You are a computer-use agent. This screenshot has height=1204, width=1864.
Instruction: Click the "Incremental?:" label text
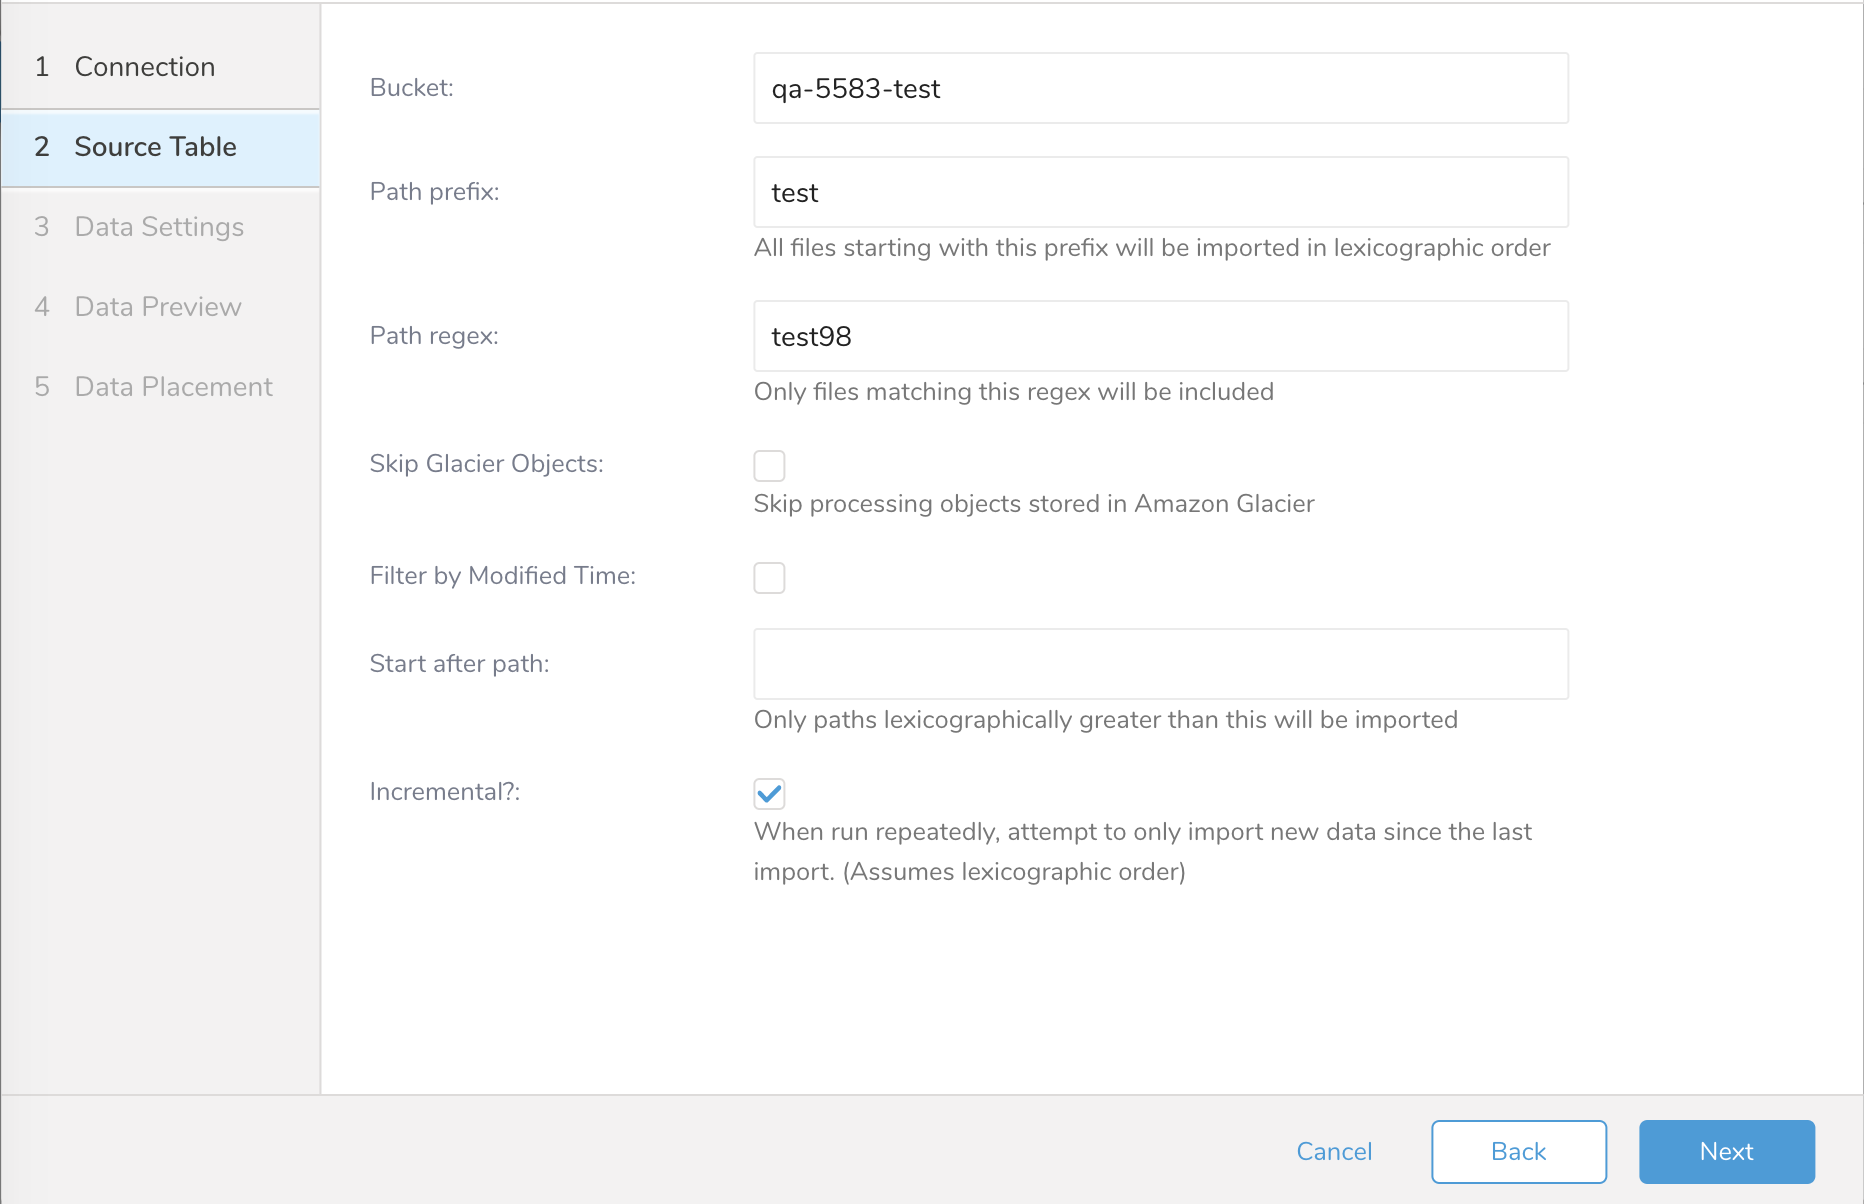coord(444,792)
